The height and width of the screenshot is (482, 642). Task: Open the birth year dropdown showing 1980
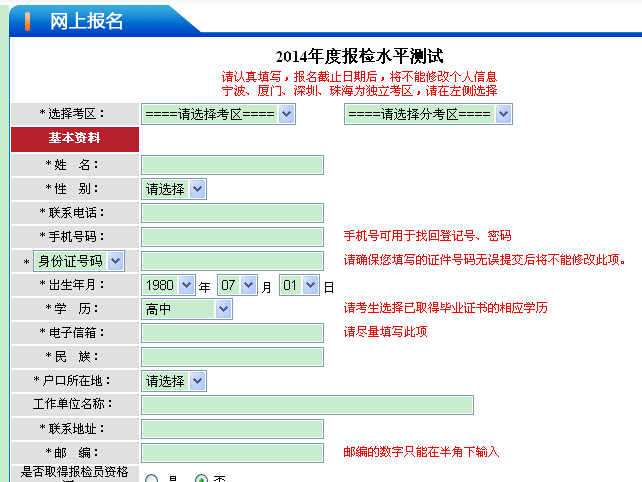(x=168, y=285)
